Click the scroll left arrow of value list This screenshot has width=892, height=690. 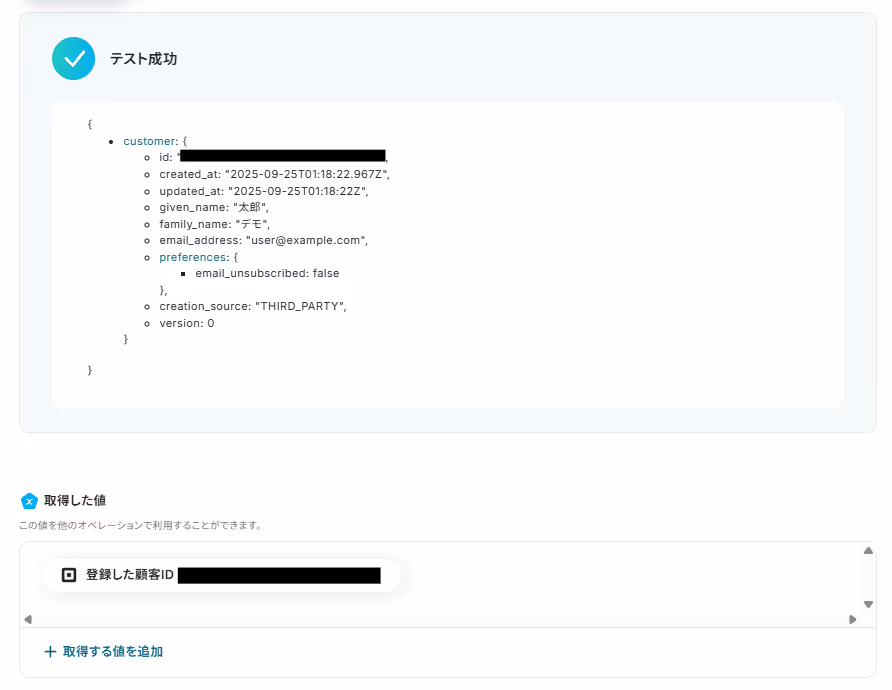[x=28, y=619]
